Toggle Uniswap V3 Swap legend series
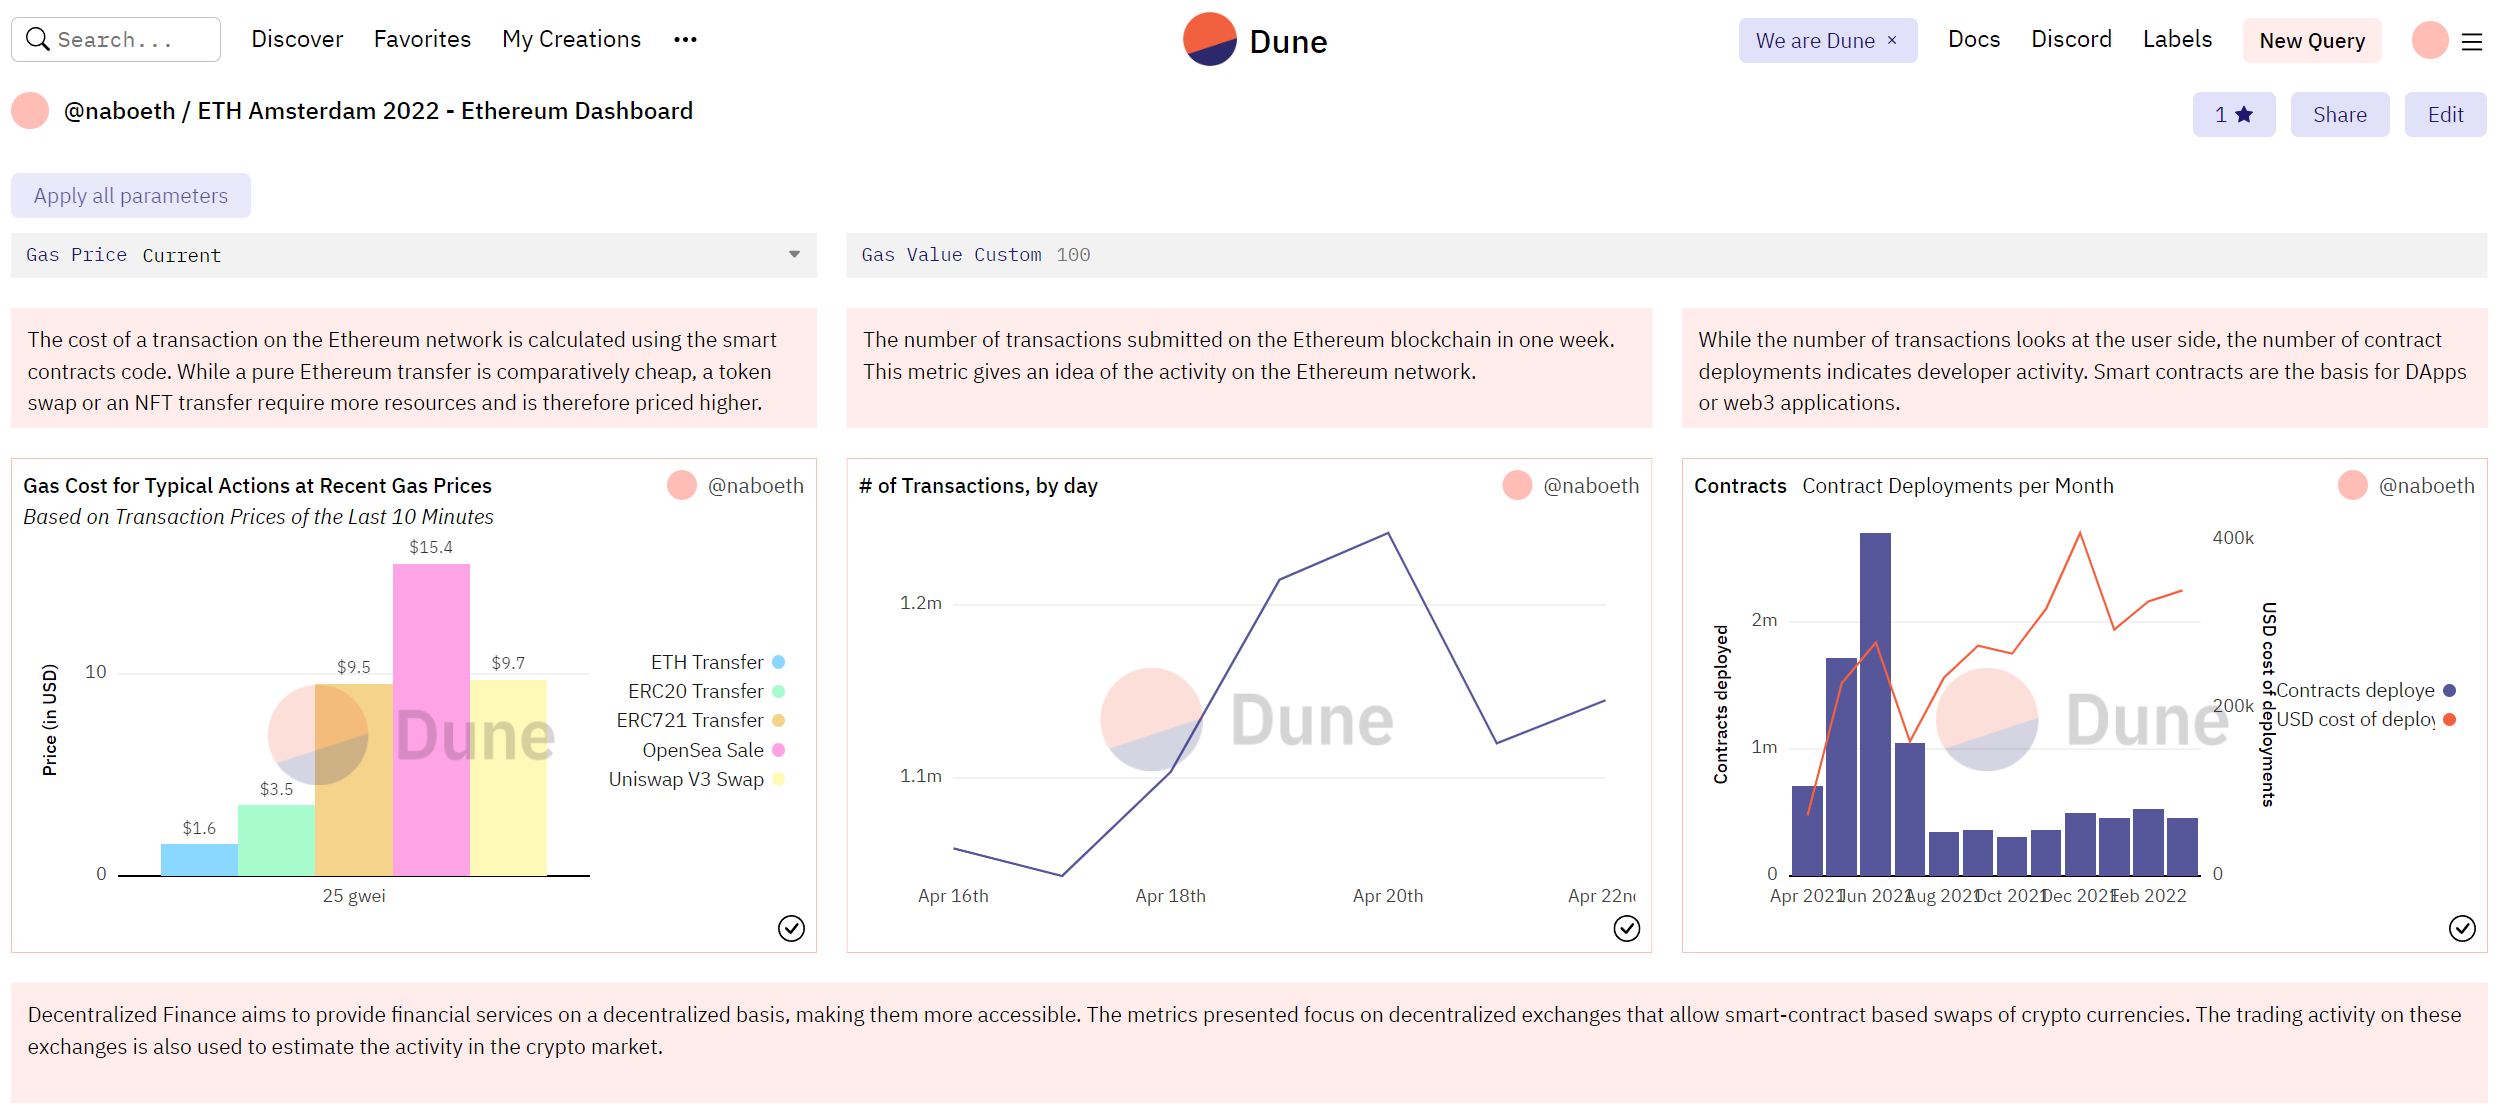Viewport: 2508px width, 1111px height. (696, 779)
